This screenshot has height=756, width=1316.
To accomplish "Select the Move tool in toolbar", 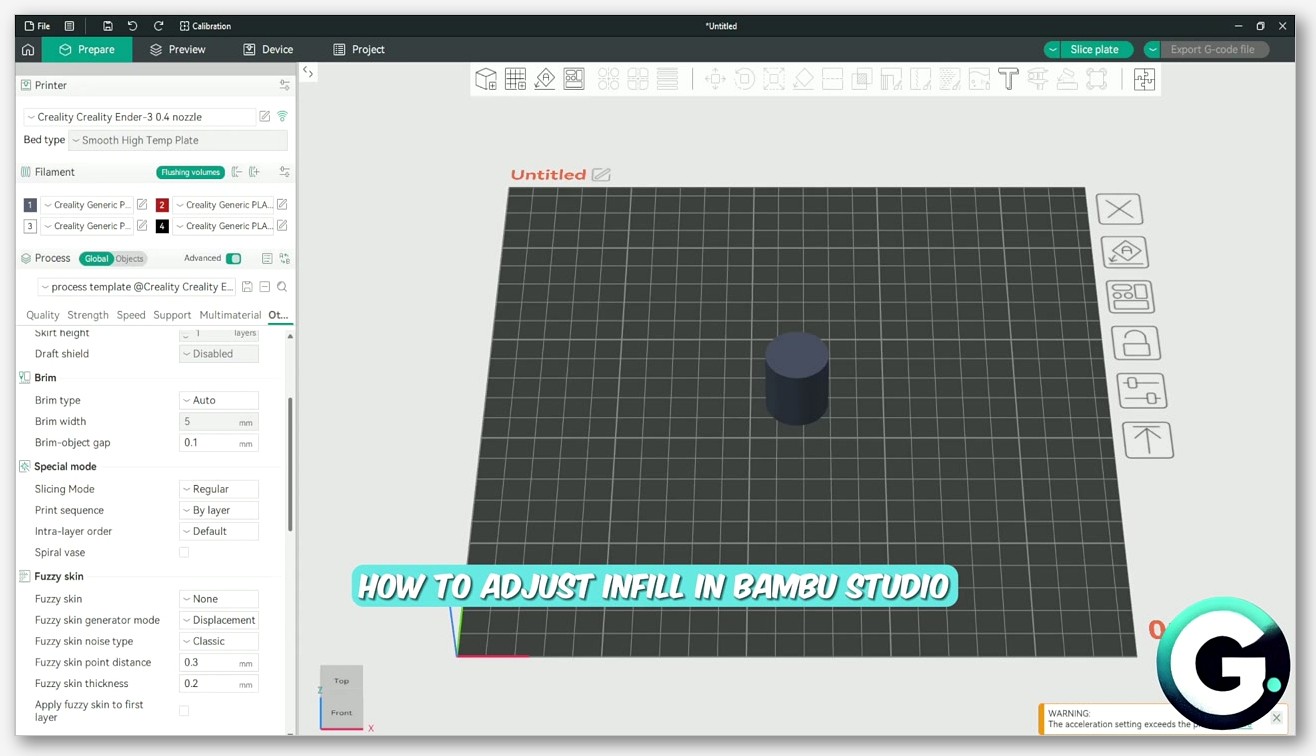I will point(715,79).
